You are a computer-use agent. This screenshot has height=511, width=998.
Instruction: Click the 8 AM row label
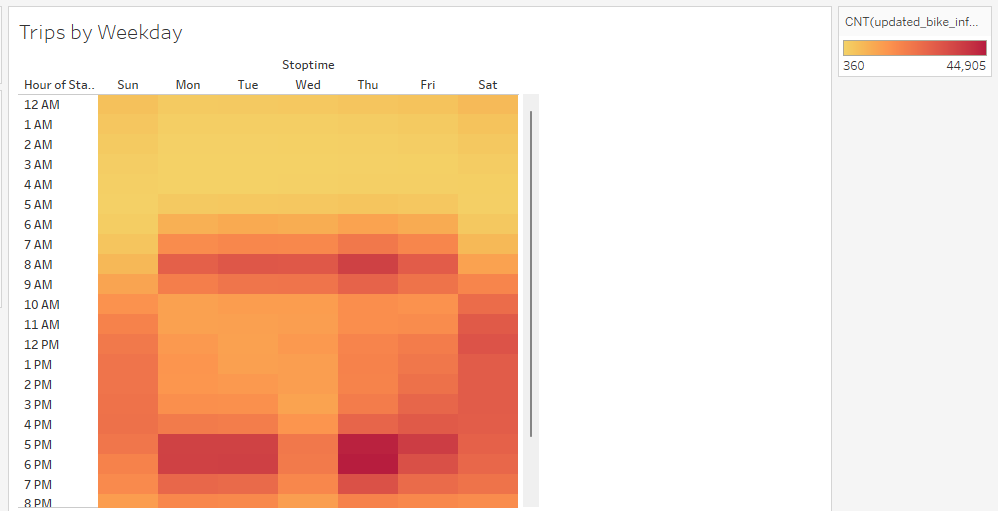click(38, 265)
